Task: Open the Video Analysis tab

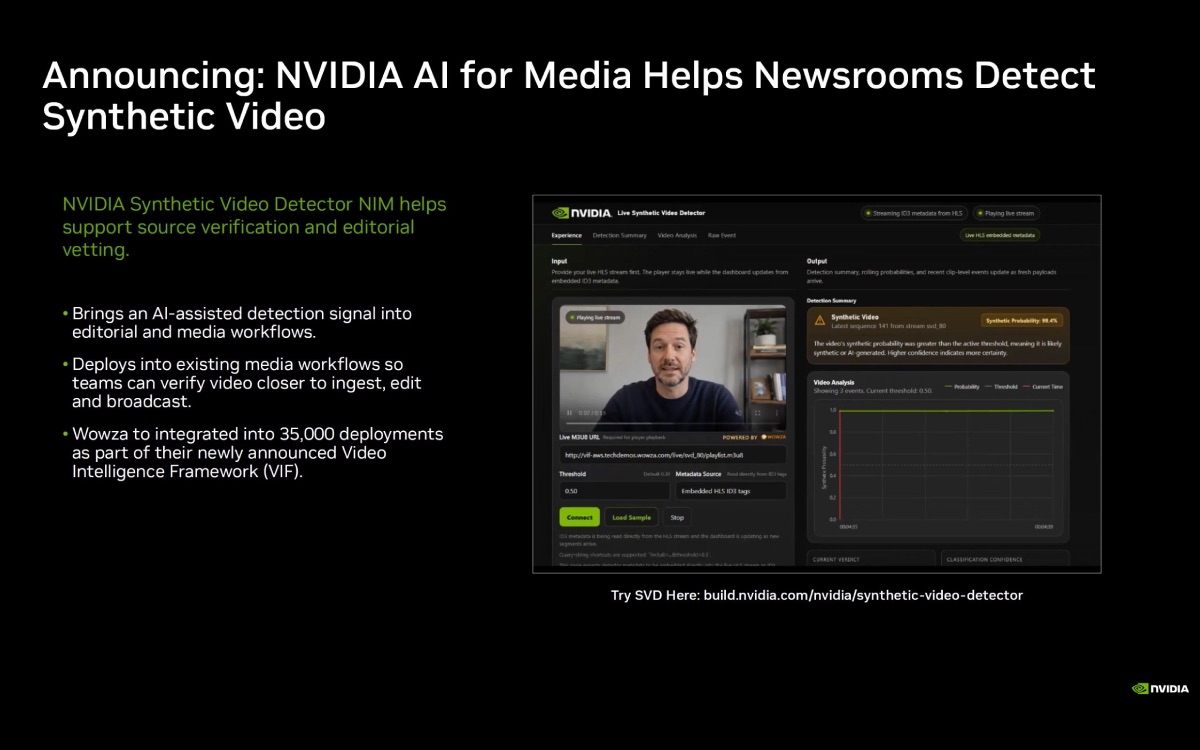Action: 677,235
